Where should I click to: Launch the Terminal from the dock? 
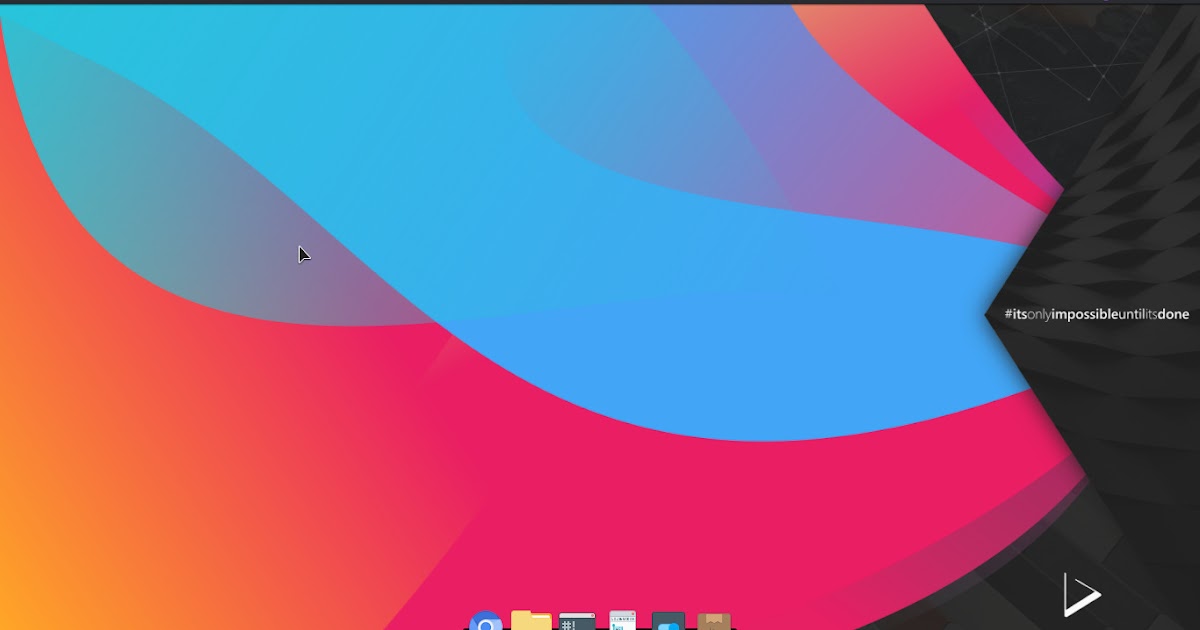click(577, 622)
